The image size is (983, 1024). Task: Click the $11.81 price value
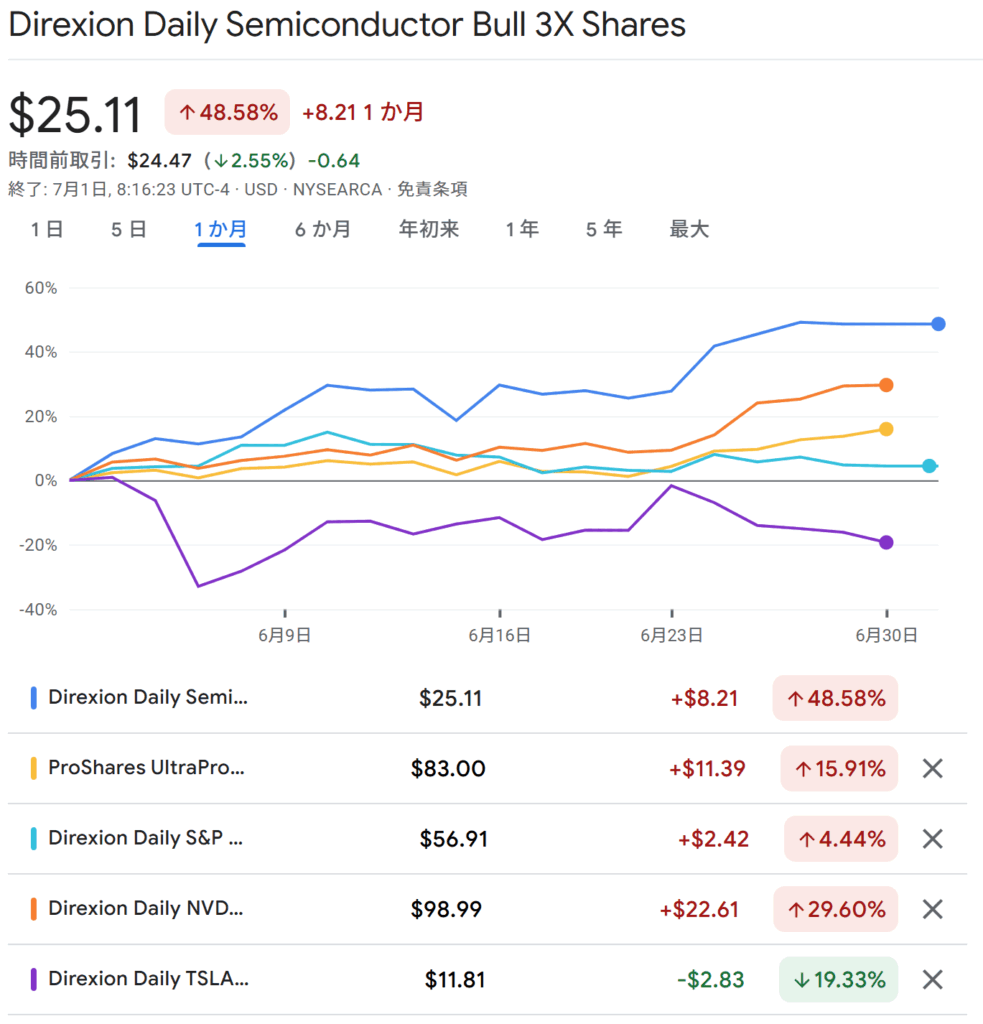(455, 980)
